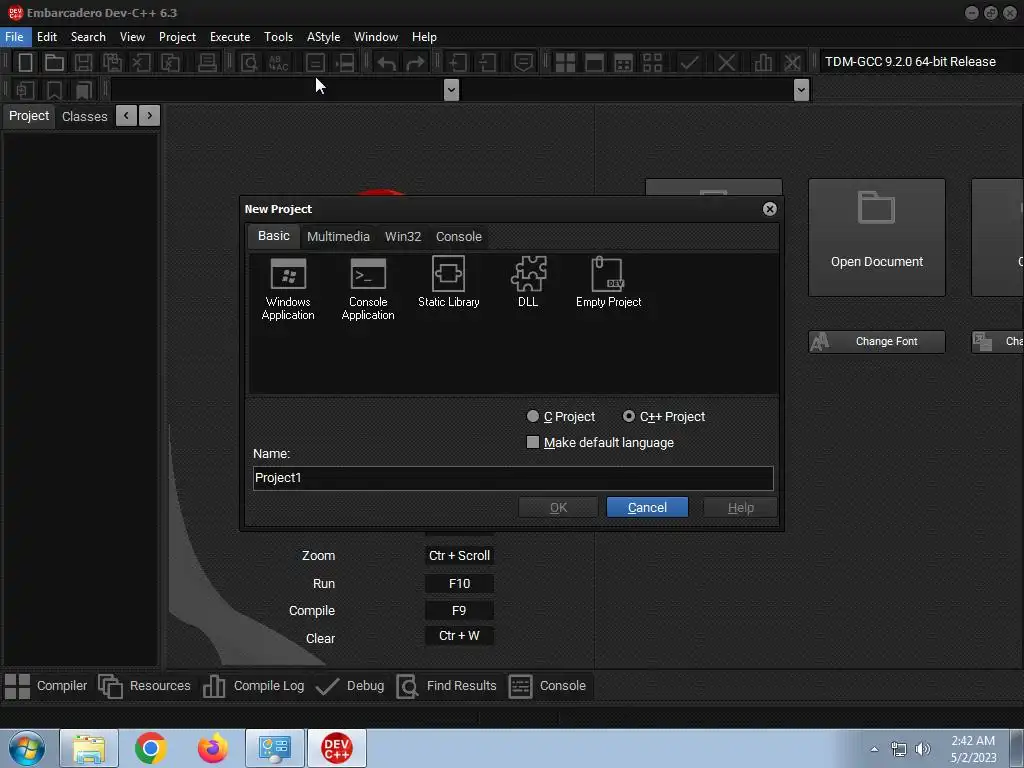Switch to the Win32 tab
The image size is (1024, 768).
[403, 236]
